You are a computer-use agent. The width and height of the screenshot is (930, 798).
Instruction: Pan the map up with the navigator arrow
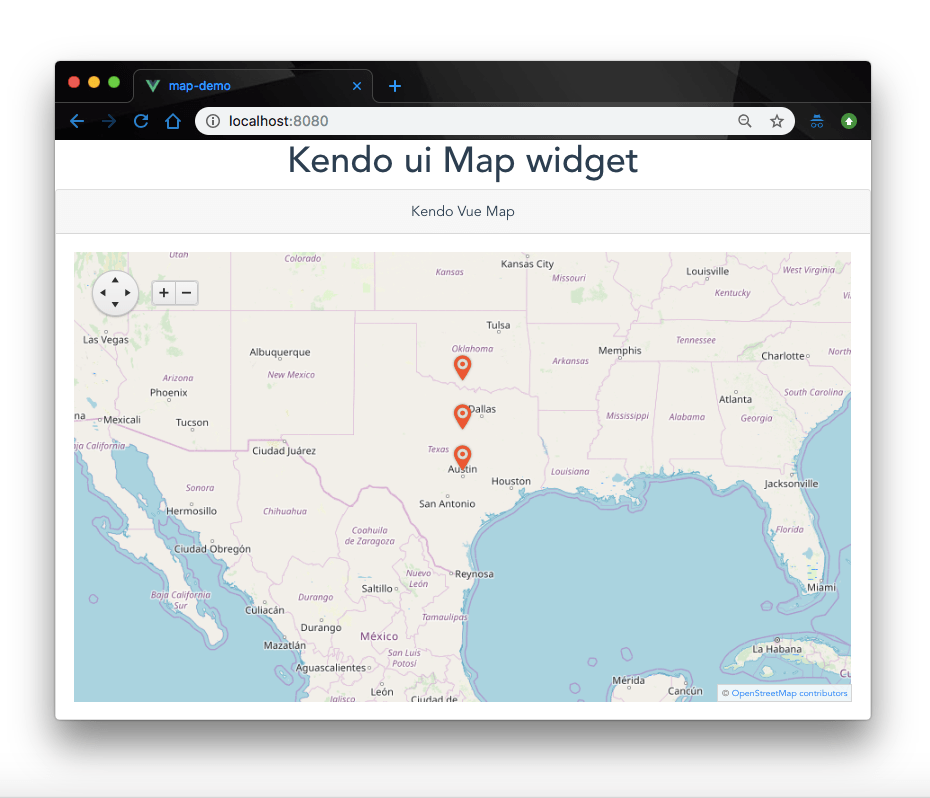[115, 280]
